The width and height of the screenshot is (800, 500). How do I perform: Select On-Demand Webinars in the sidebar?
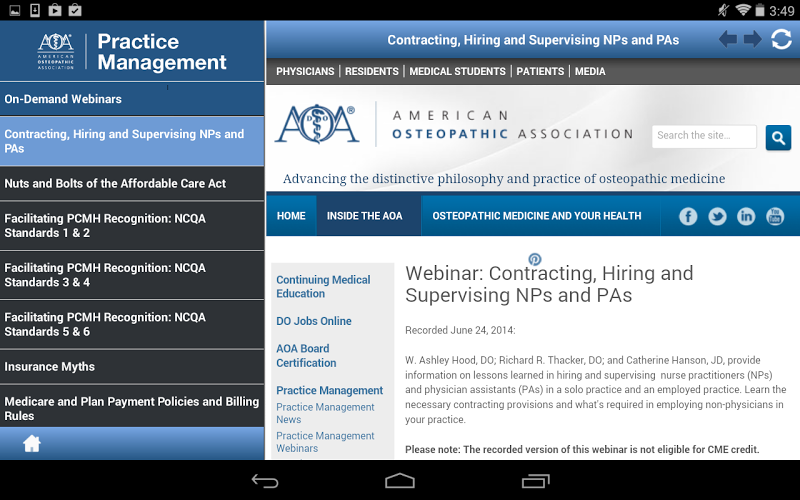tap(132, 99)
